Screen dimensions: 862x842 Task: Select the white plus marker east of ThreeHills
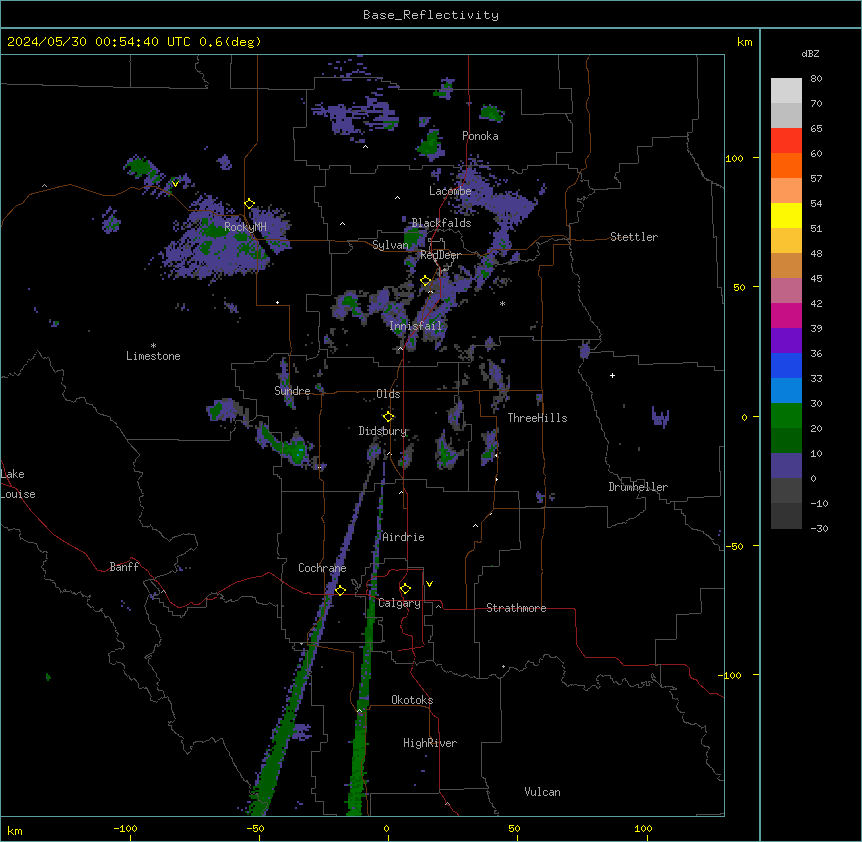coord(612,375)
